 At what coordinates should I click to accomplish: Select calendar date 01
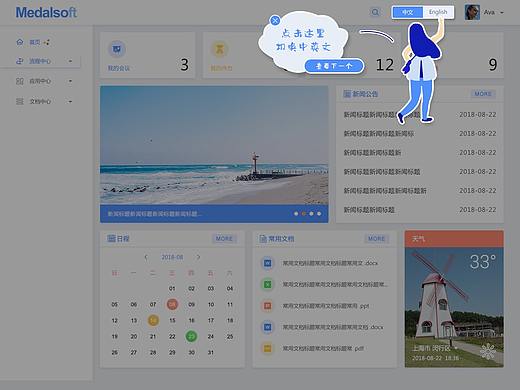[x=172, y=288]
